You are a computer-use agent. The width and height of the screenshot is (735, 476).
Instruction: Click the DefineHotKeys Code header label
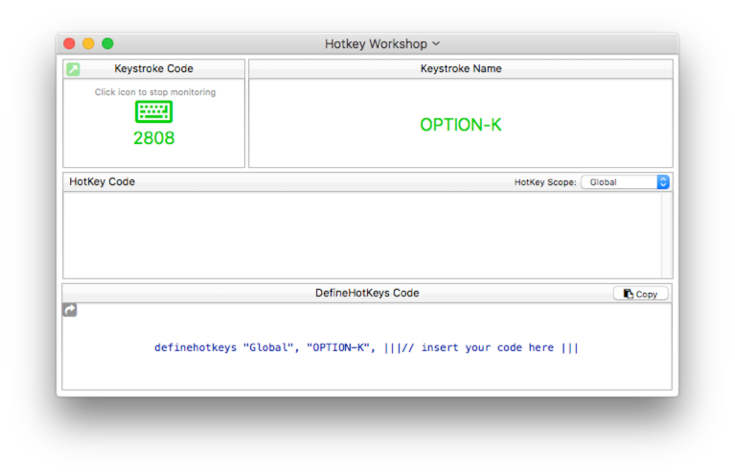[x=367, y=293]
